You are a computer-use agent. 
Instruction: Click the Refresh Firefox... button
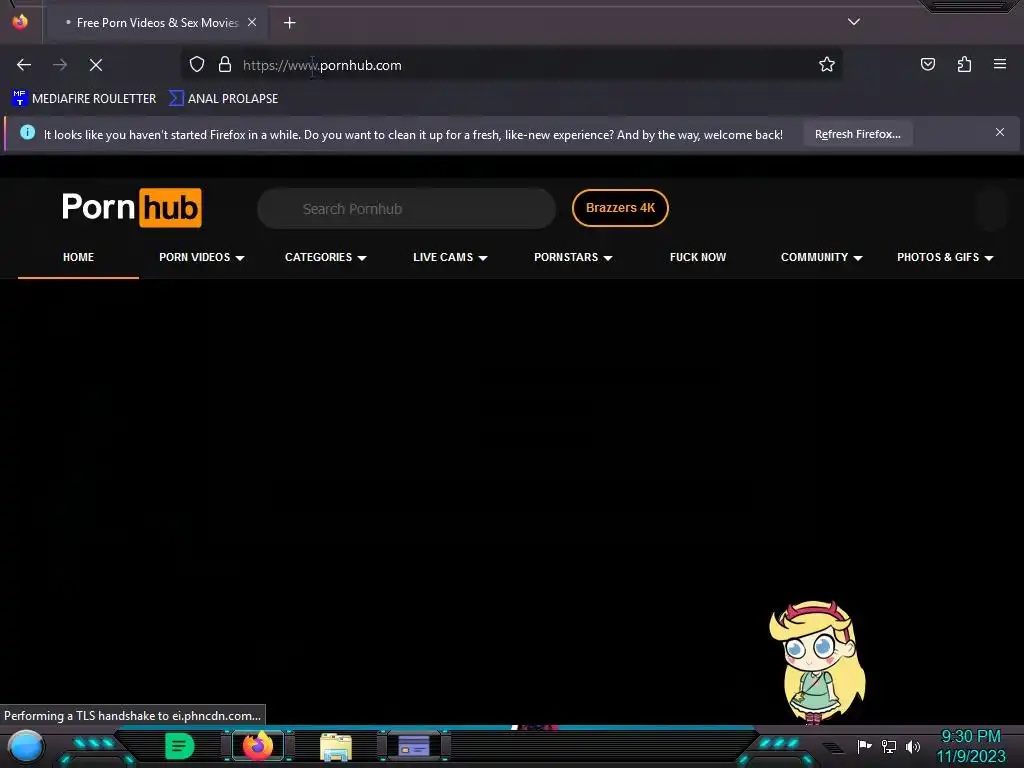(x=857, y=134)
